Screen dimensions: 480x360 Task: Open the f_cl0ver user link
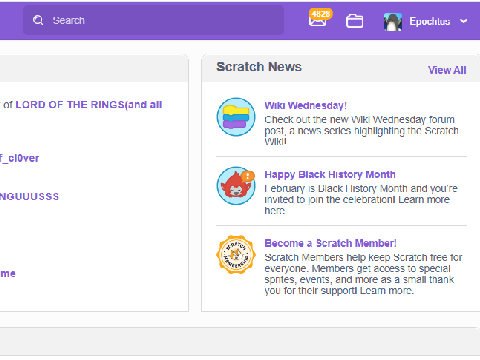pyautogui.click(x=19, y=158)
